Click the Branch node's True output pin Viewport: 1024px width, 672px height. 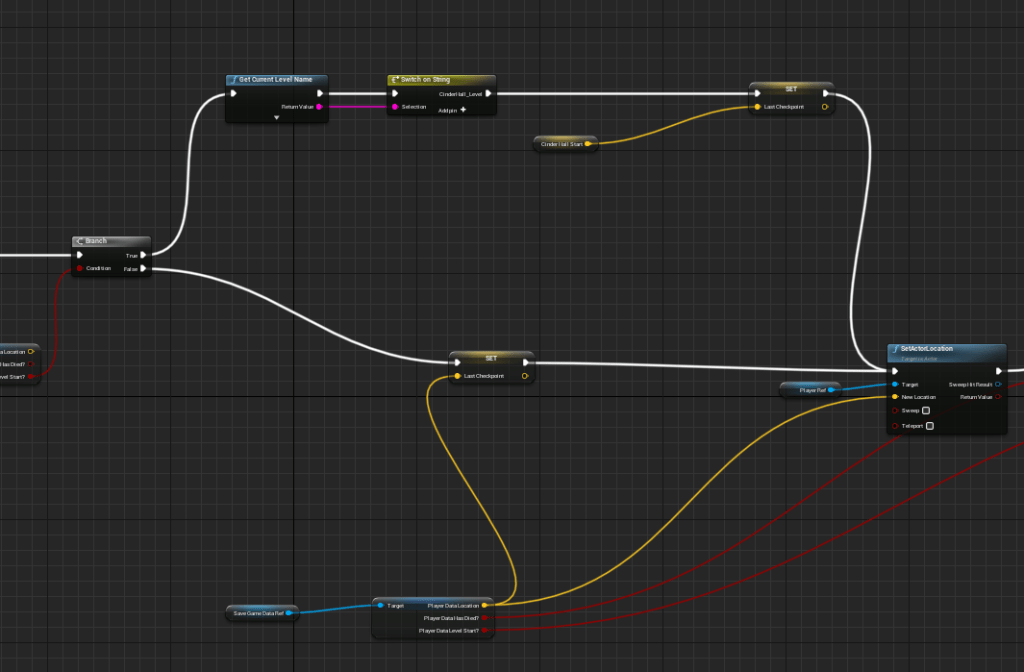(x=144, y=255)
